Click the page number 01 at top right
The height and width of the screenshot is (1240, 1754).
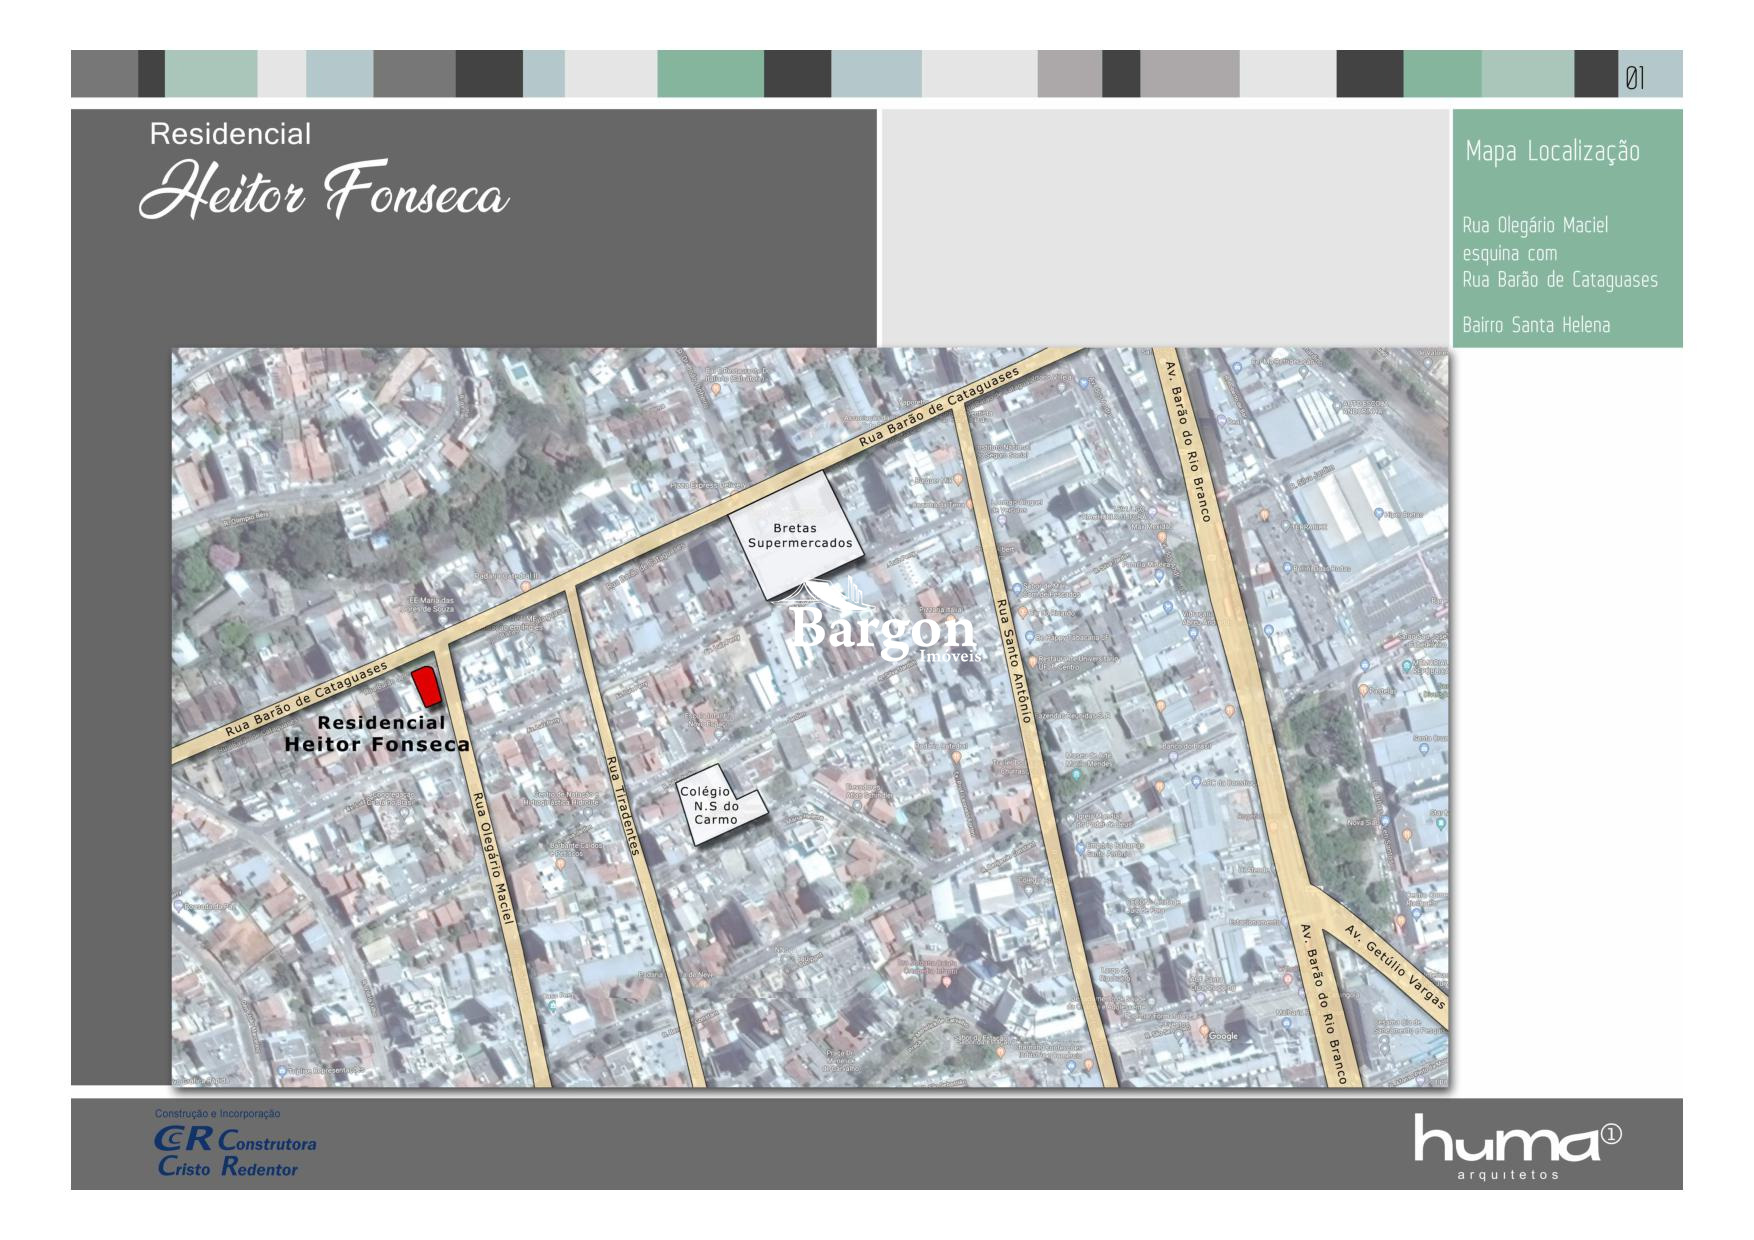(1636, 75)
